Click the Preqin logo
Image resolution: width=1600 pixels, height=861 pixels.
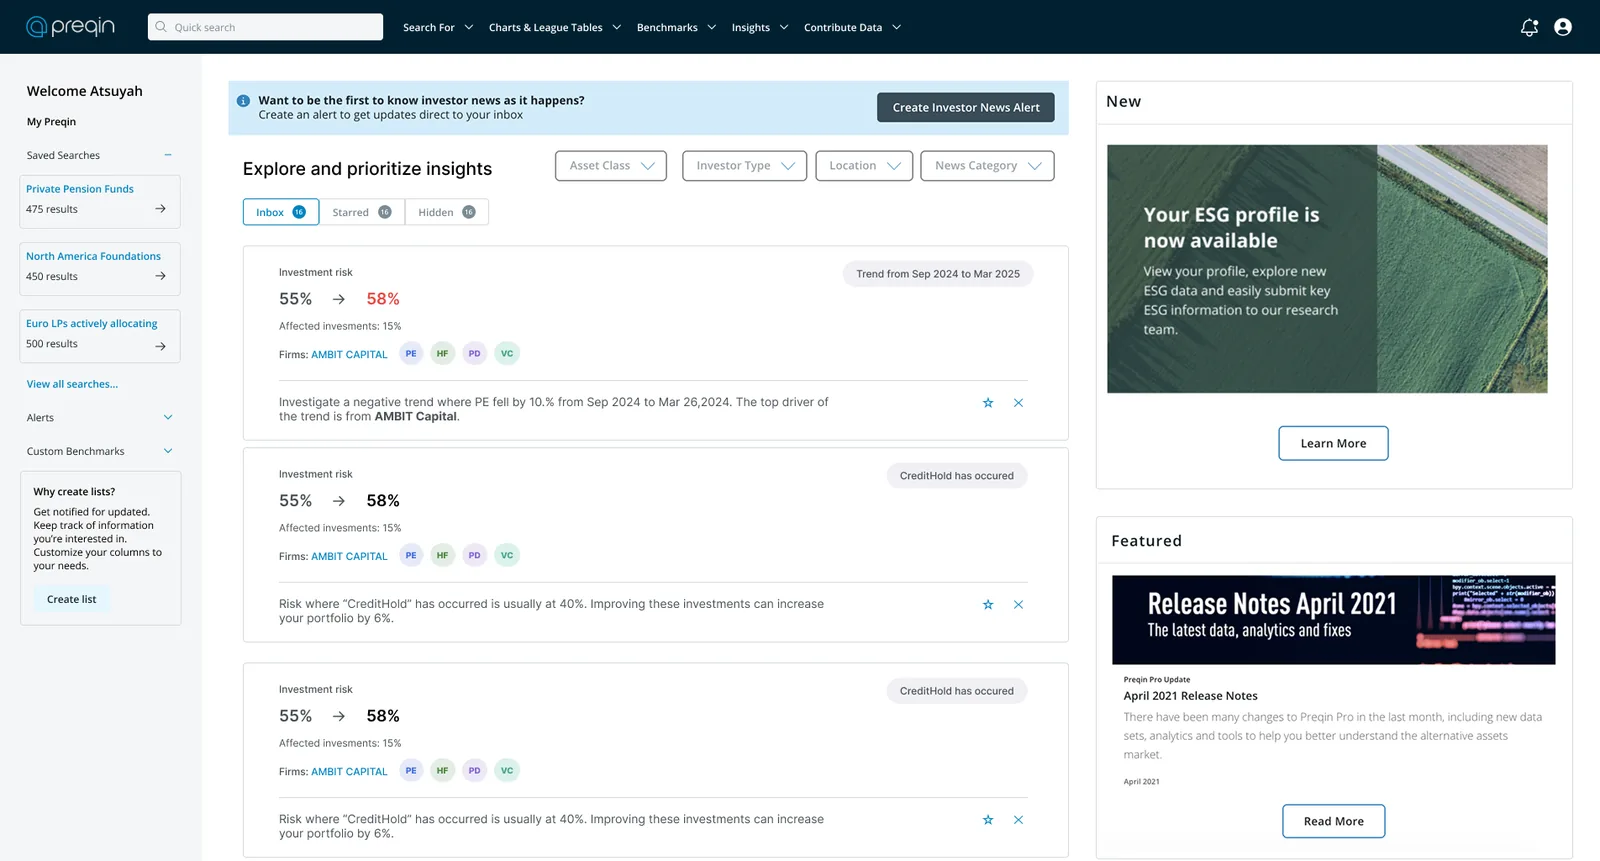70,26
